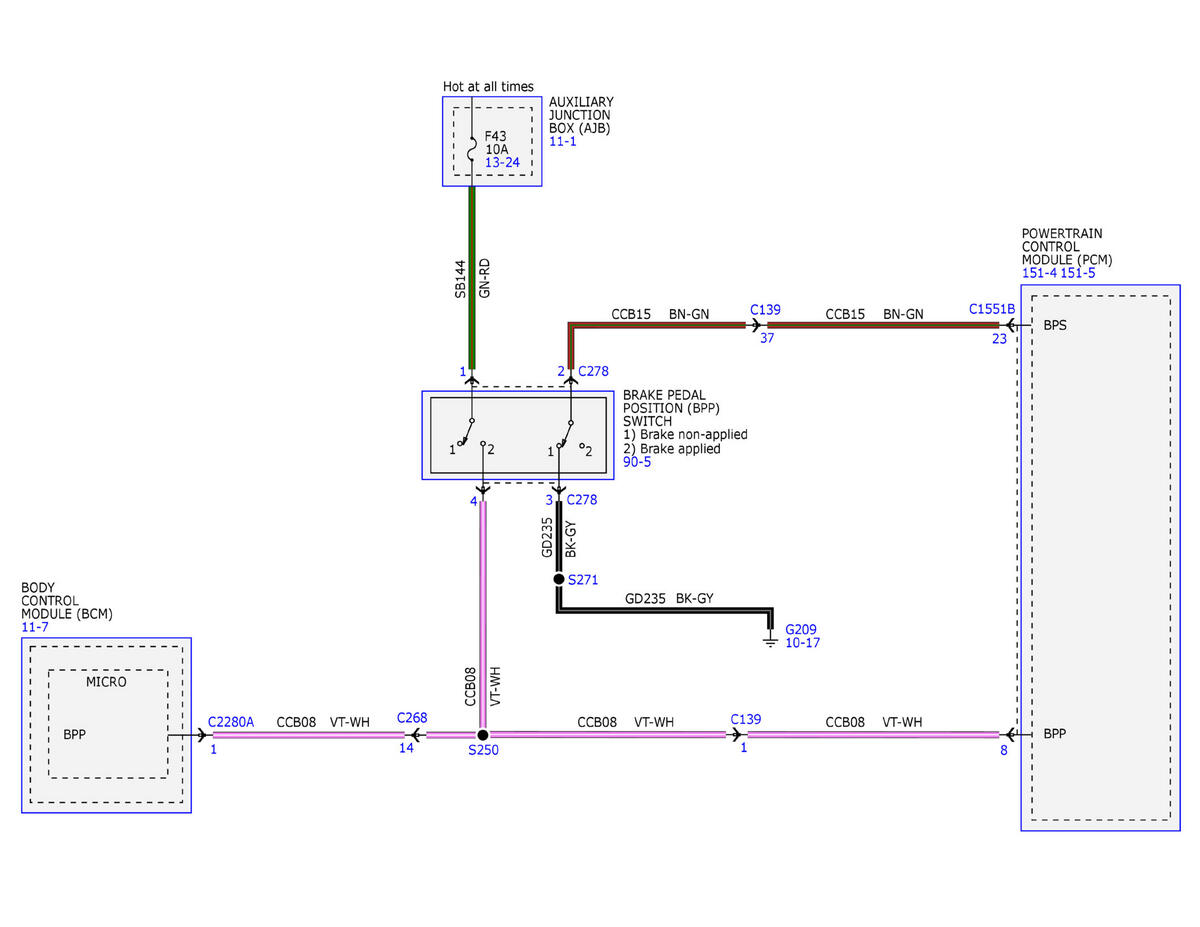Open the 10-17 ground reference link
Screen dimensions: 1200x927
click(x=803, y=643)
